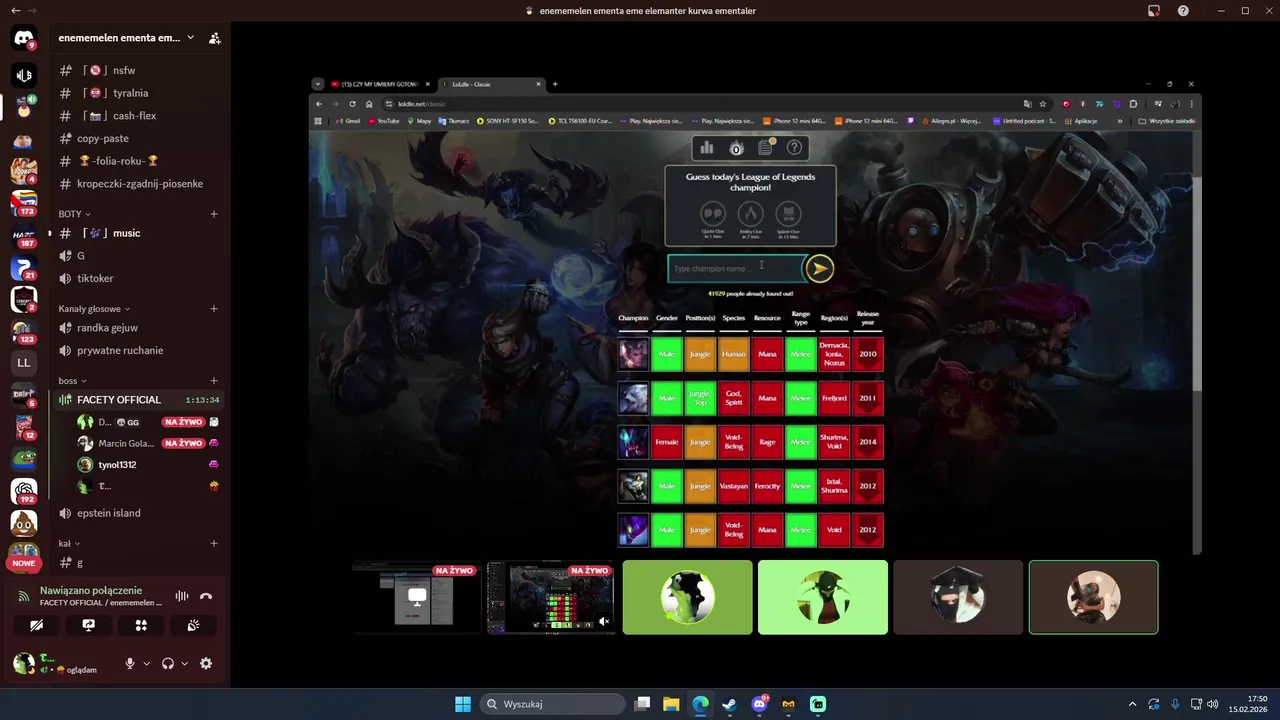Open the poop emoji server
This screenshot has width=1280, height=720.
pos(24,523)
